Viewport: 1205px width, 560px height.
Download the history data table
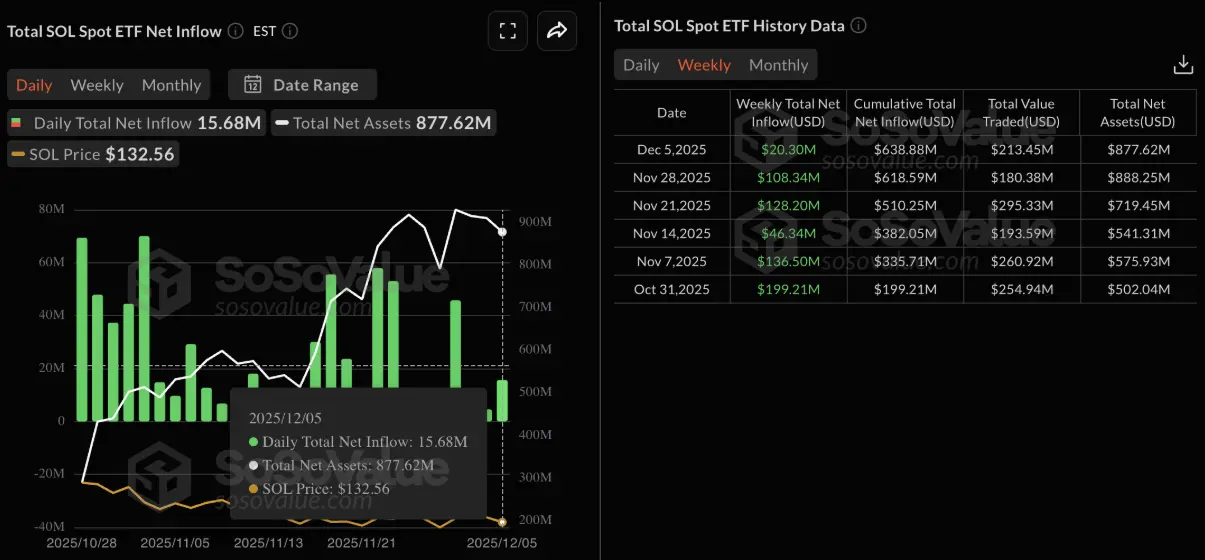[1183, 65]
